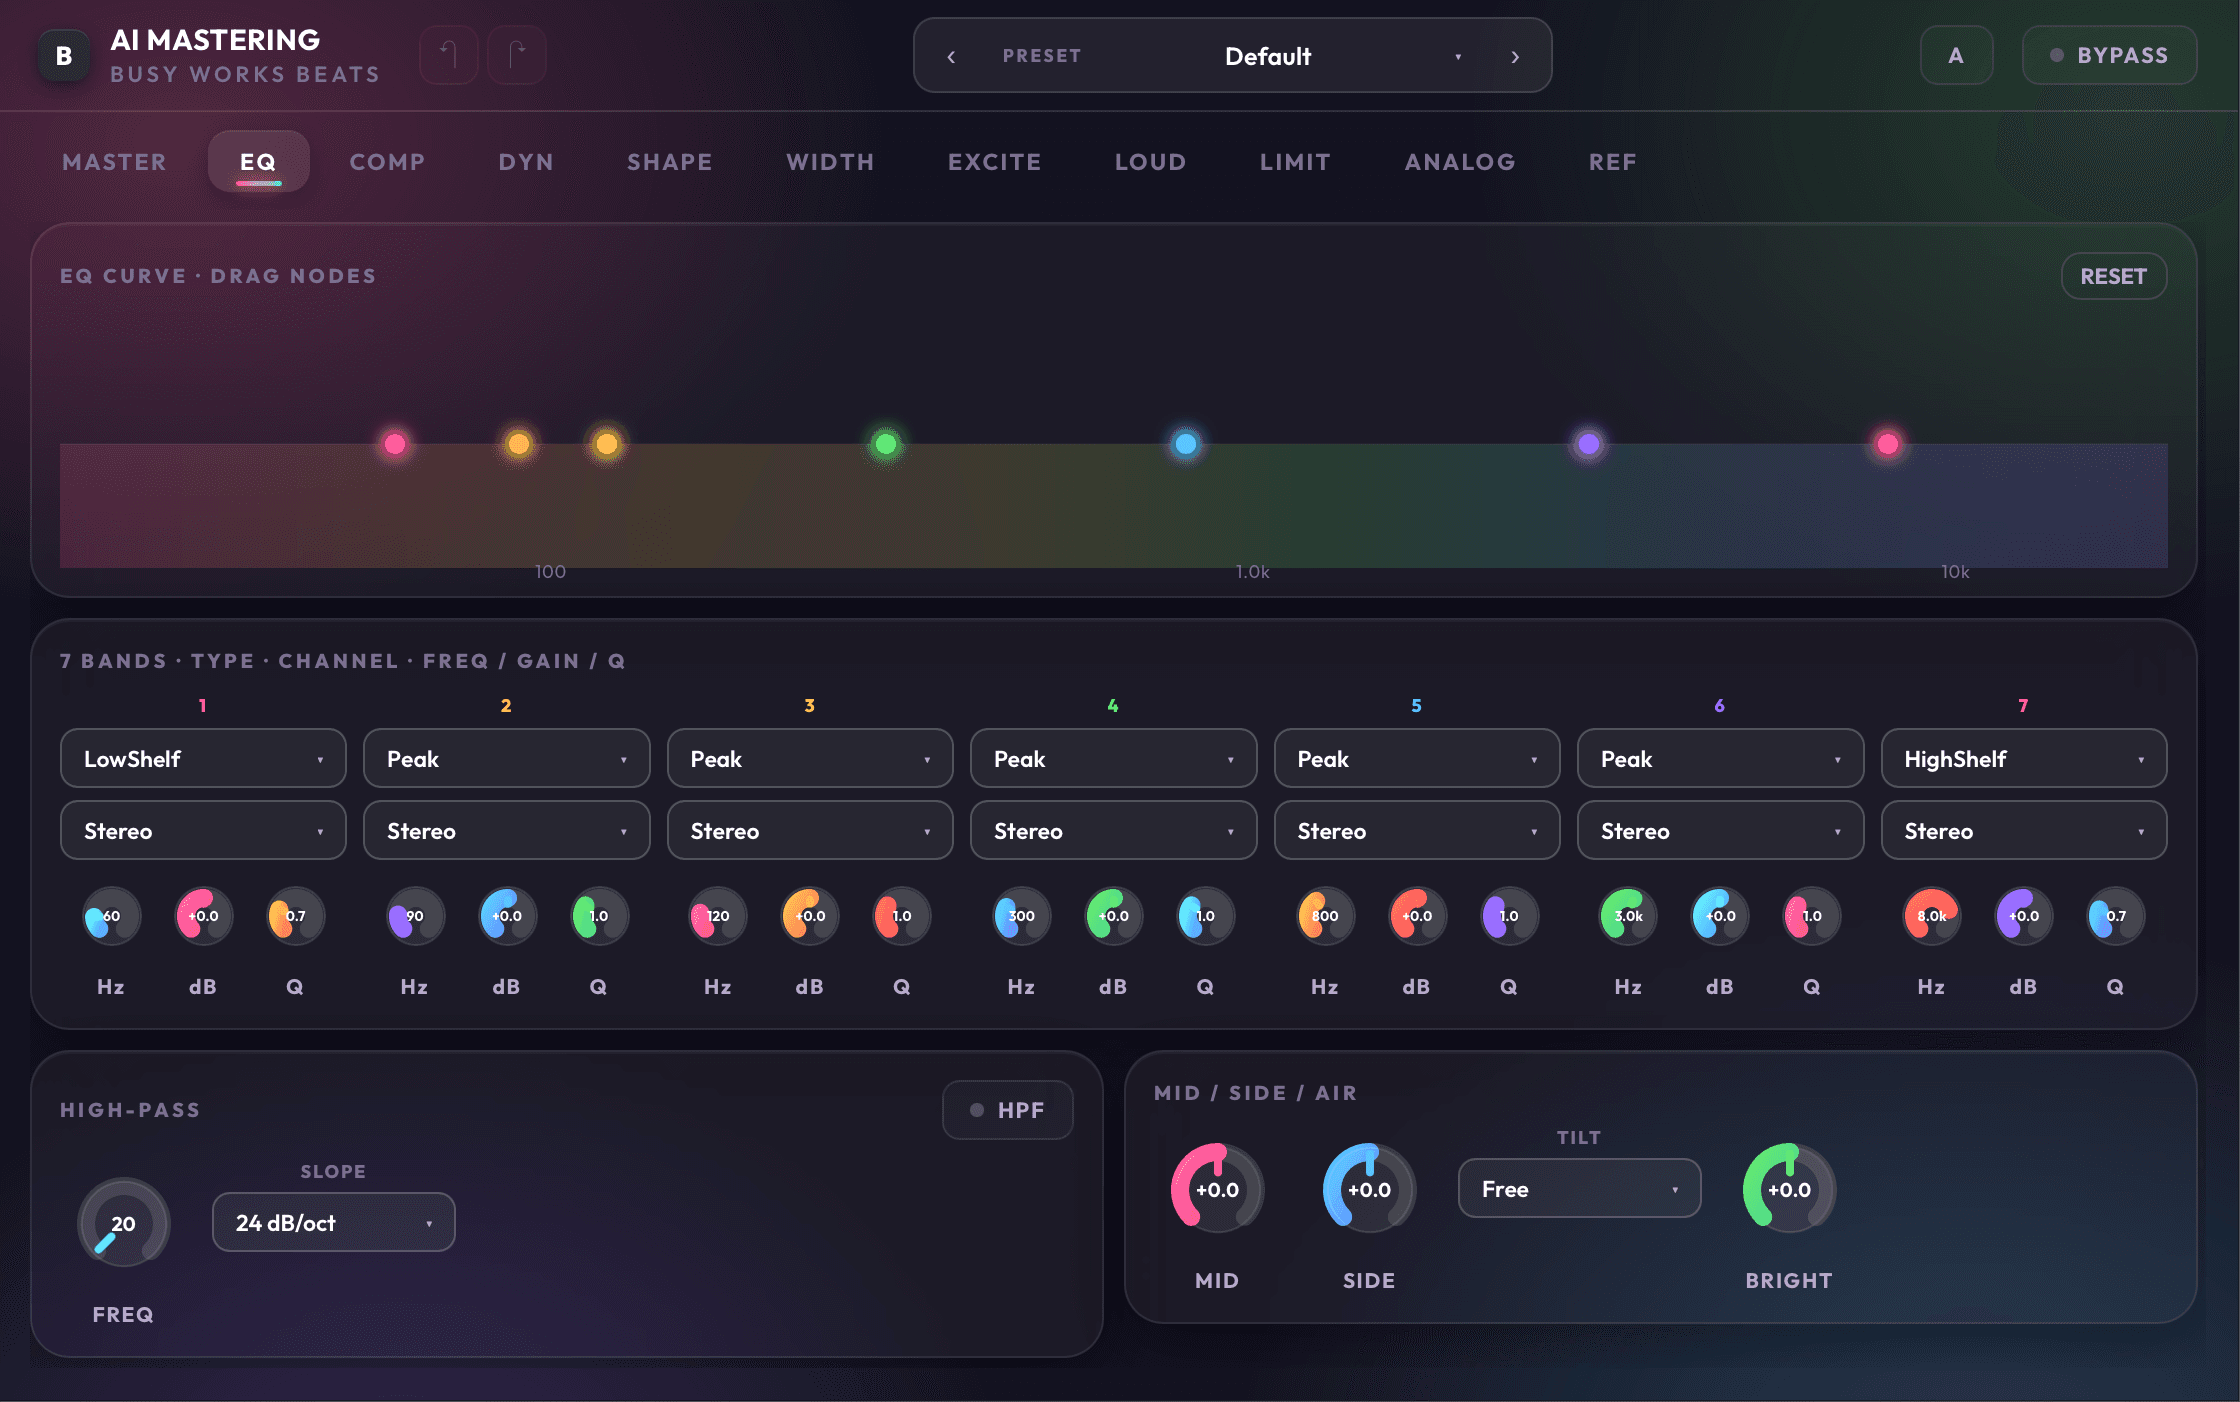Click band 7 8.0k frequency knob
Viewport: 2240px width, 1402px height.
click(1931, 916)
